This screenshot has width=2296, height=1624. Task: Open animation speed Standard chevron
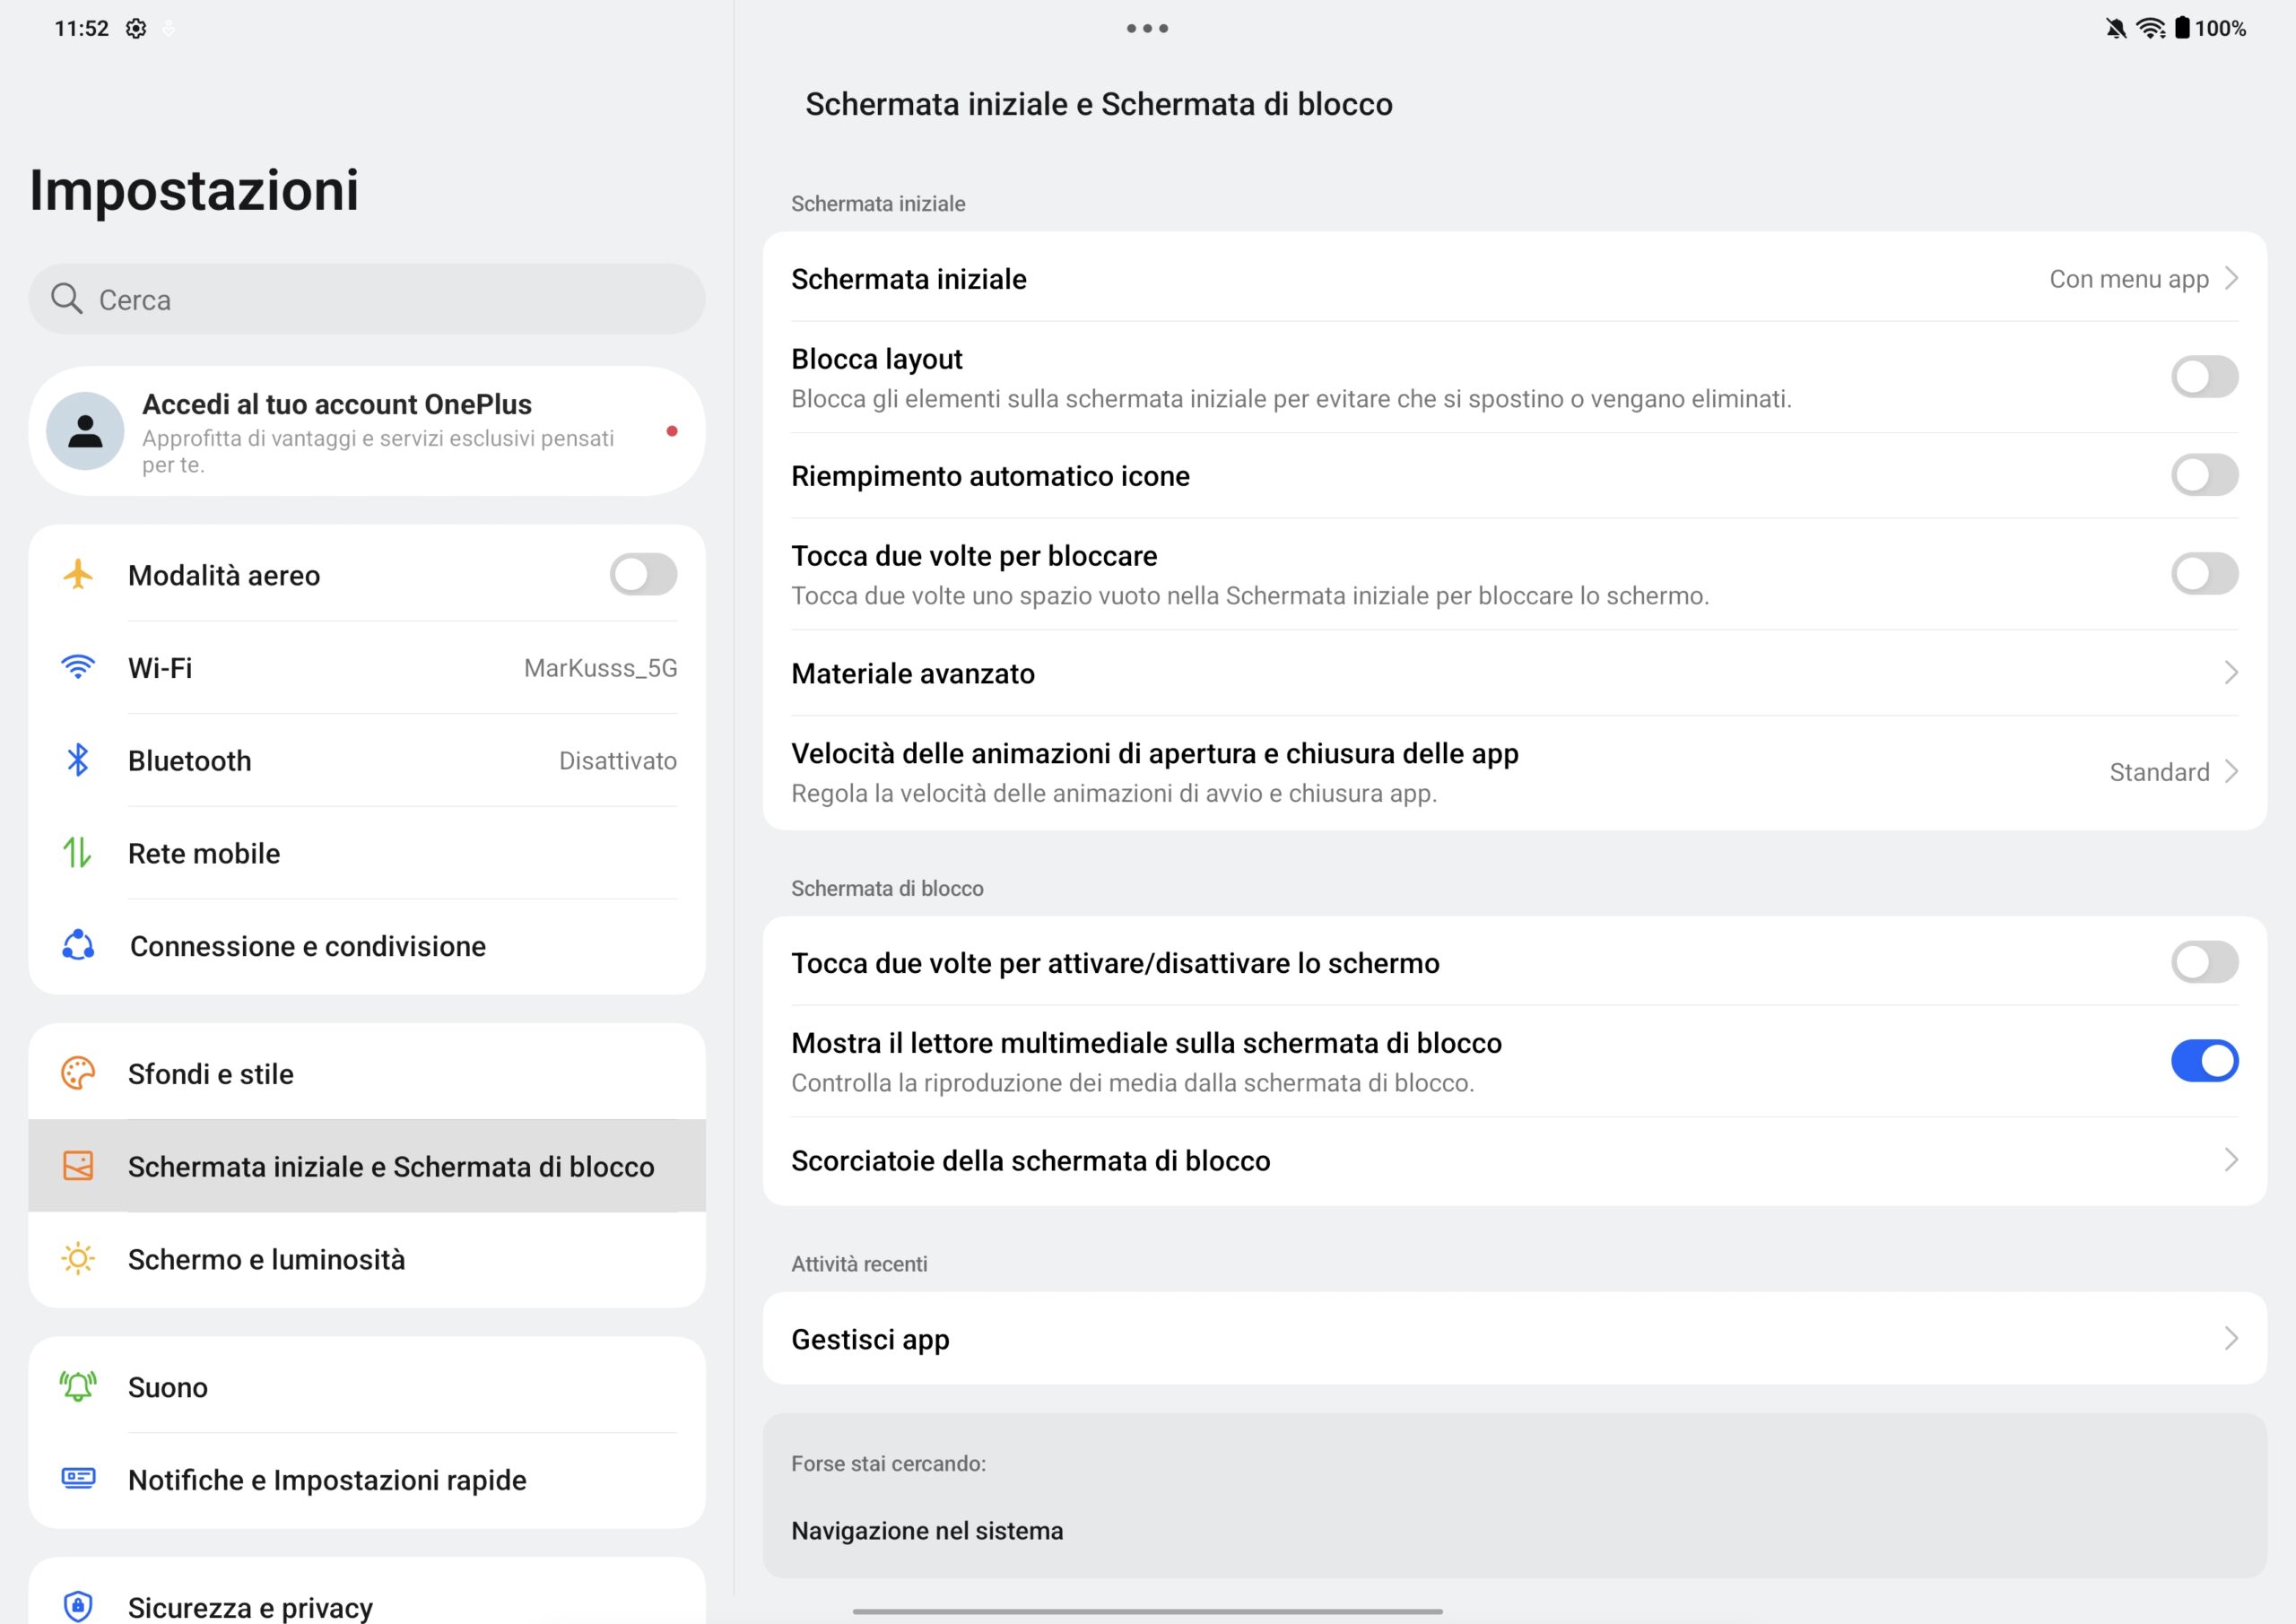[x=2231, y=772]
